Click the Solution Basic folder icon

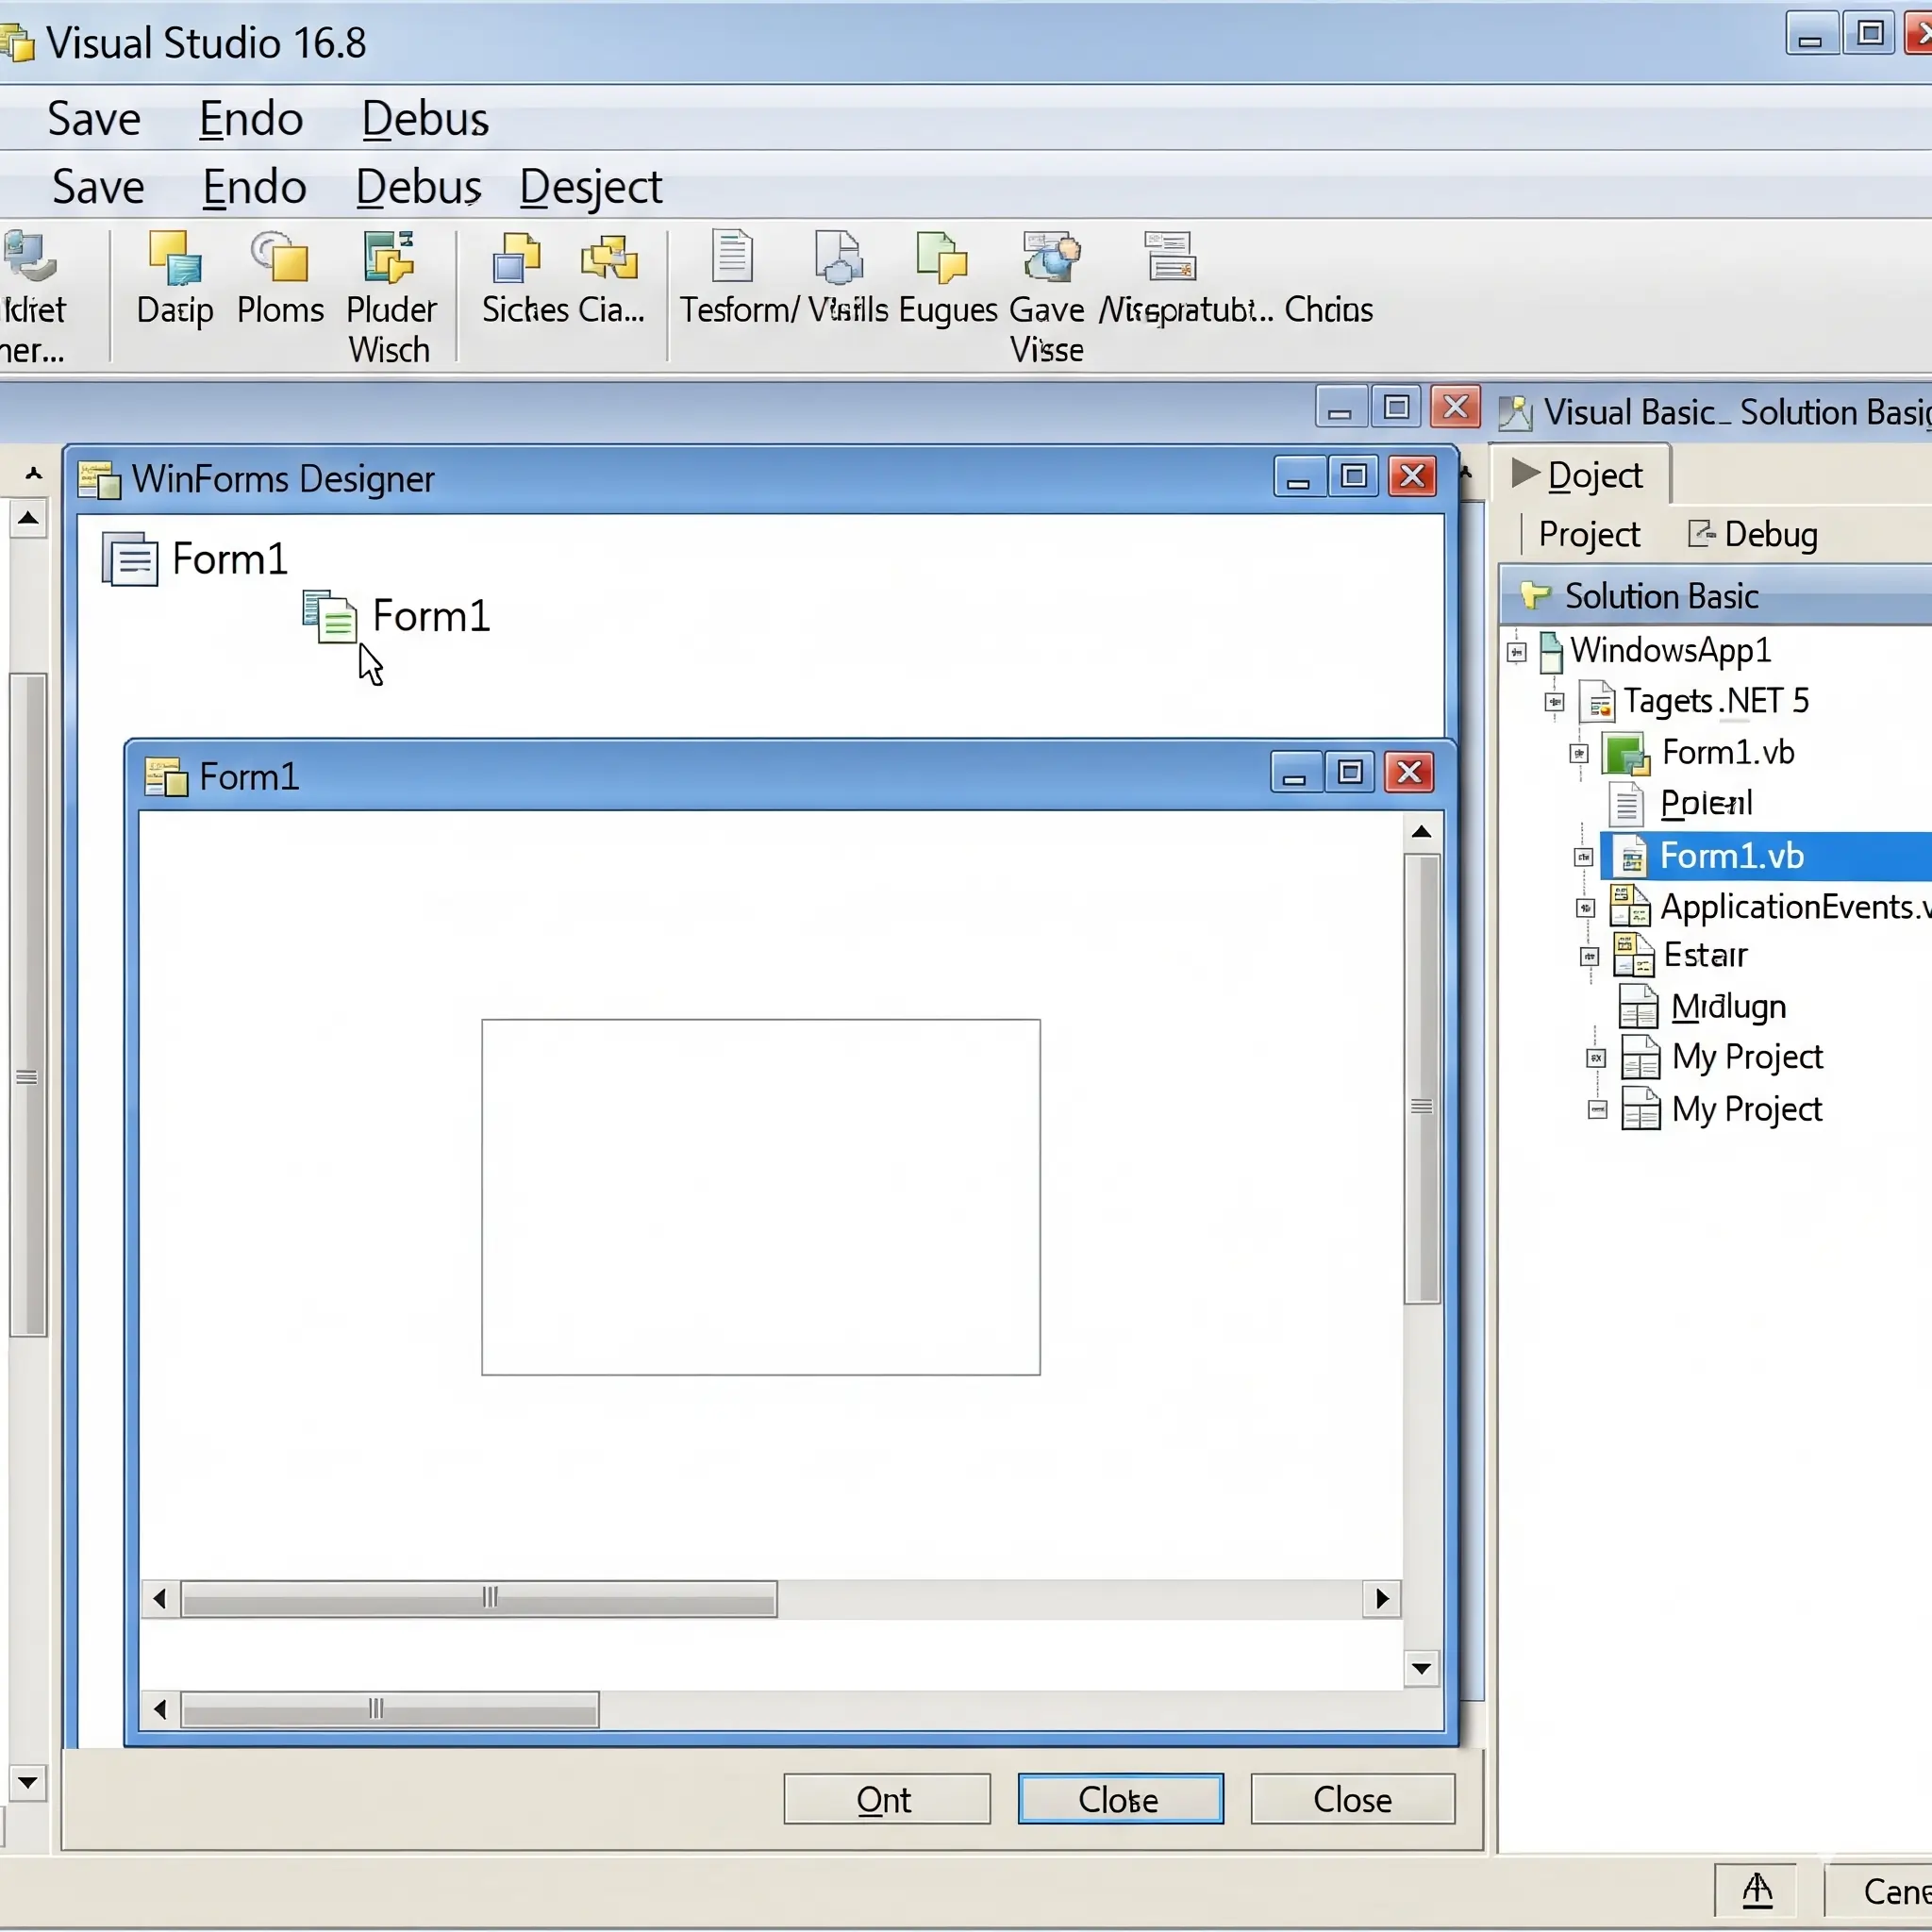pos(1535,596)
